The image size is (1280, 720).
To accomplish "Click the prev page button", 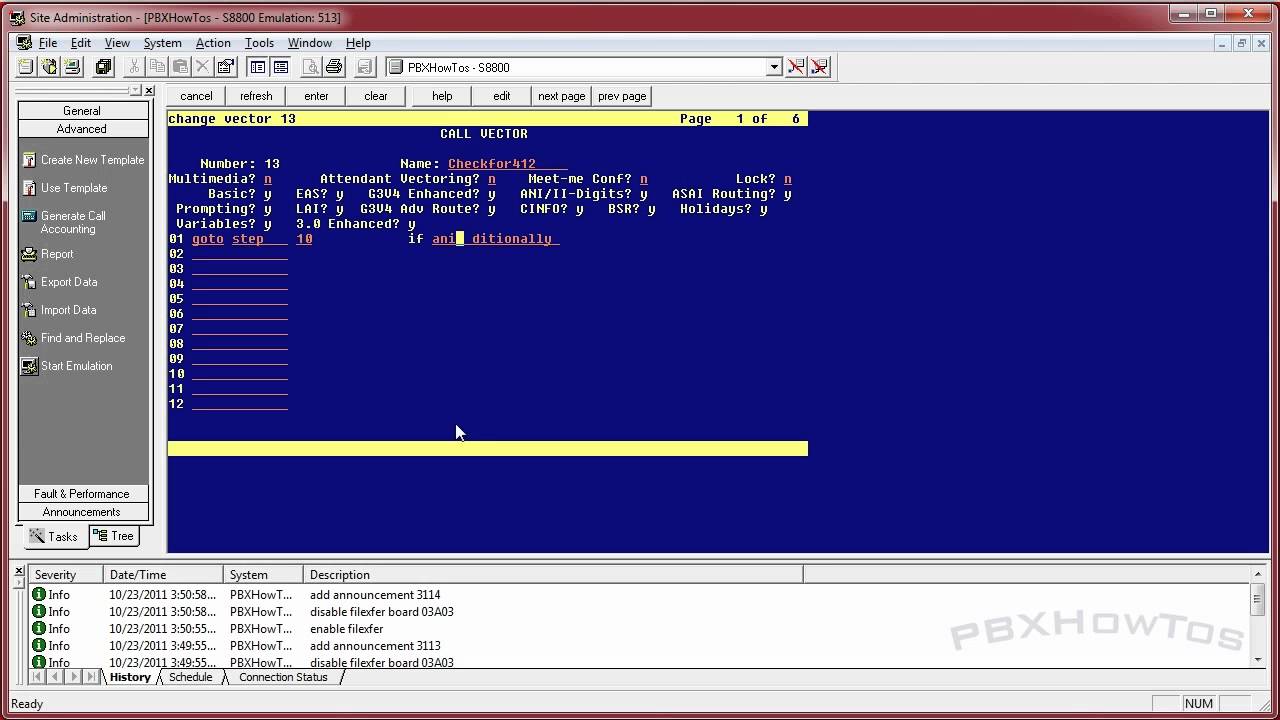I will tap(622, 96).
